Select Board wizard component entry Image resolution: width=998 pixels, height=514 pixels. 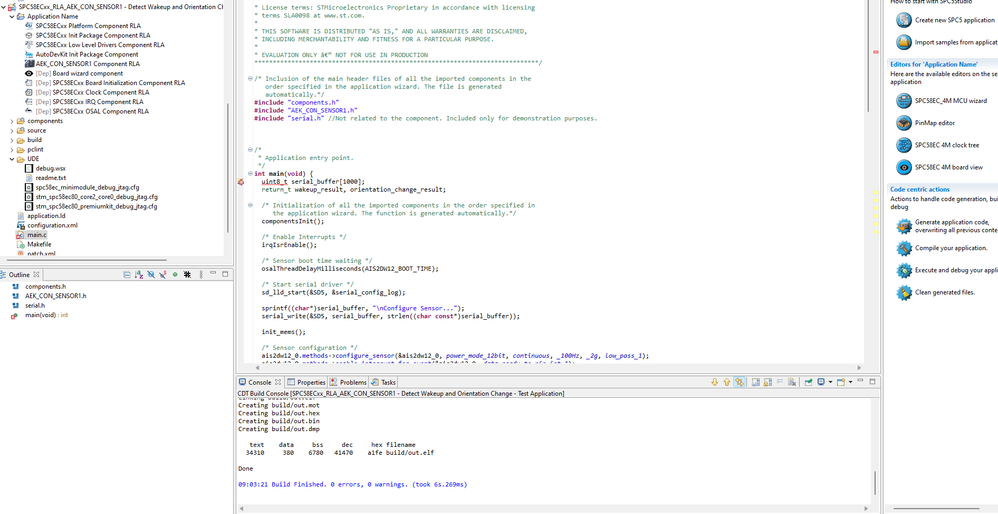pos(79,73)
